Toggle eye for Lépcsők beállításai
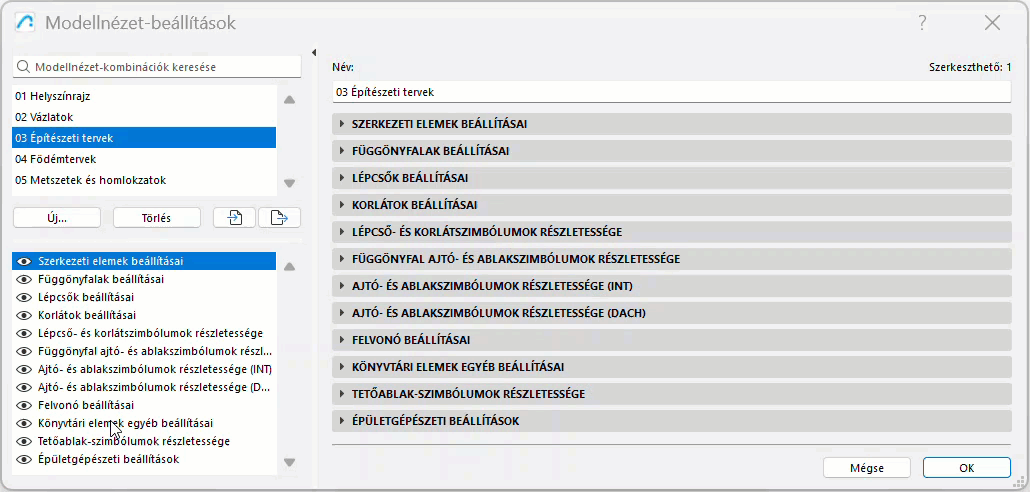This screenshot has height=492, width=1030. [24, 298]
